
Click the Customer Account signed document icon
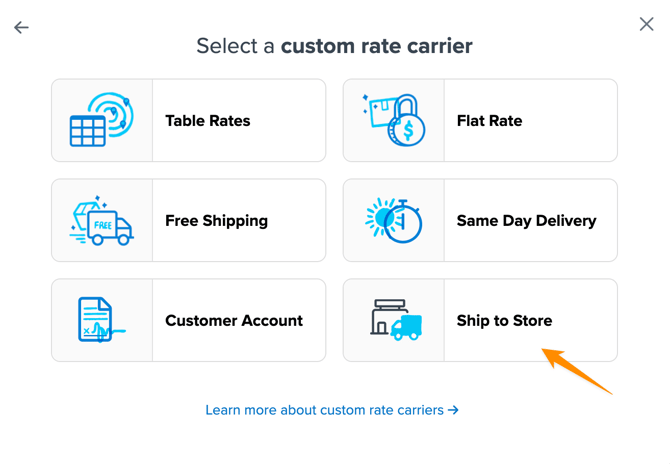[x=101, y=320]
